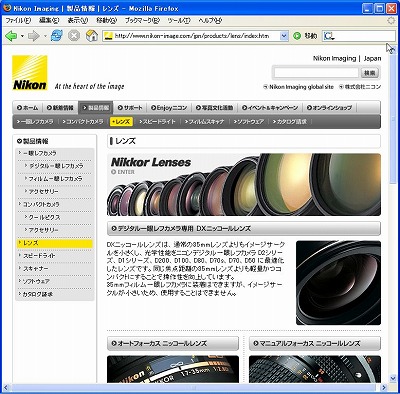
Task: Select the サポート navigation tab
Action: coord(130,108)
